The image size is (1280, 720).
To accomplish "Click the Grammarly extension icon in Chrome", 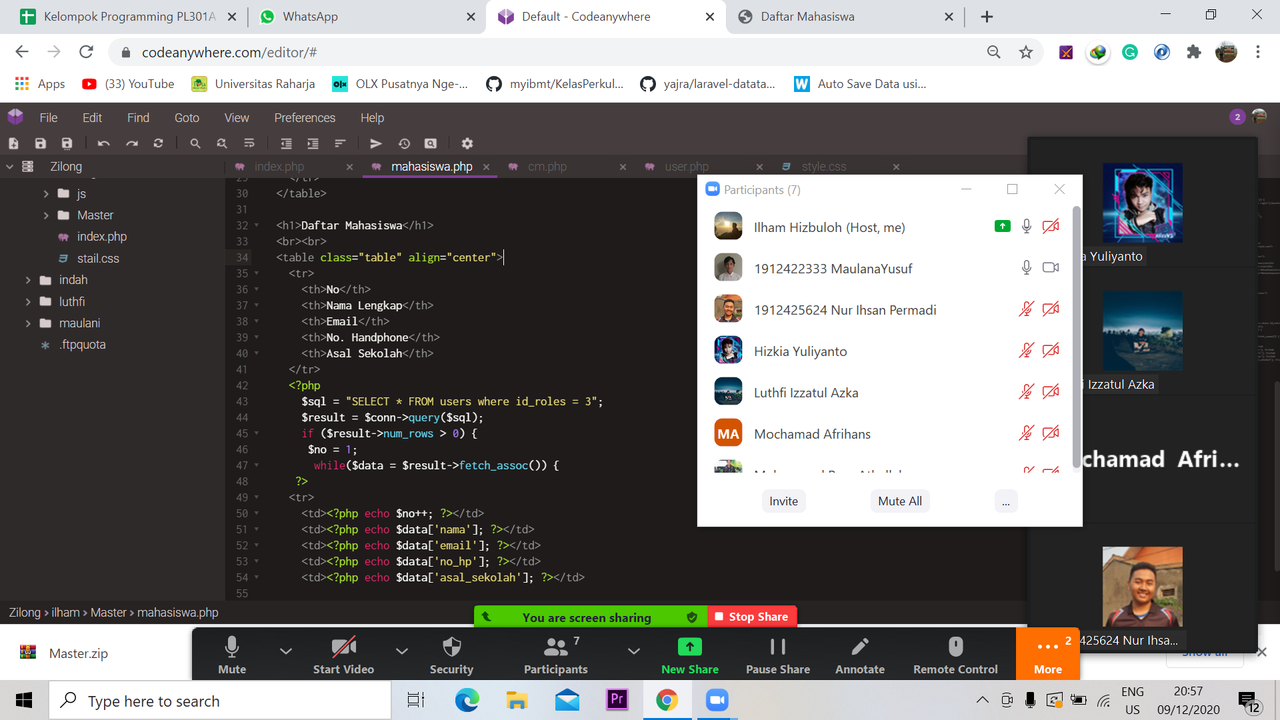I will coord(1130,52).
